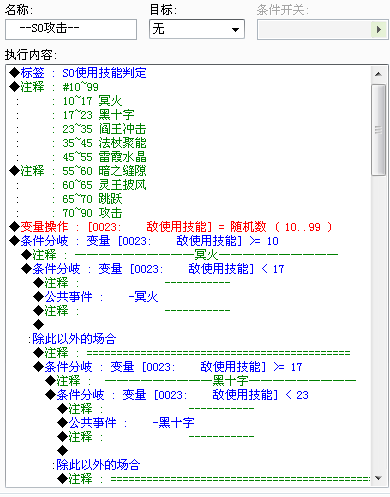Screen dimensions: 390x497
Task: Select the 条件分歧 敌使用技能 >= 10 line
Action: tap(144, 241)
